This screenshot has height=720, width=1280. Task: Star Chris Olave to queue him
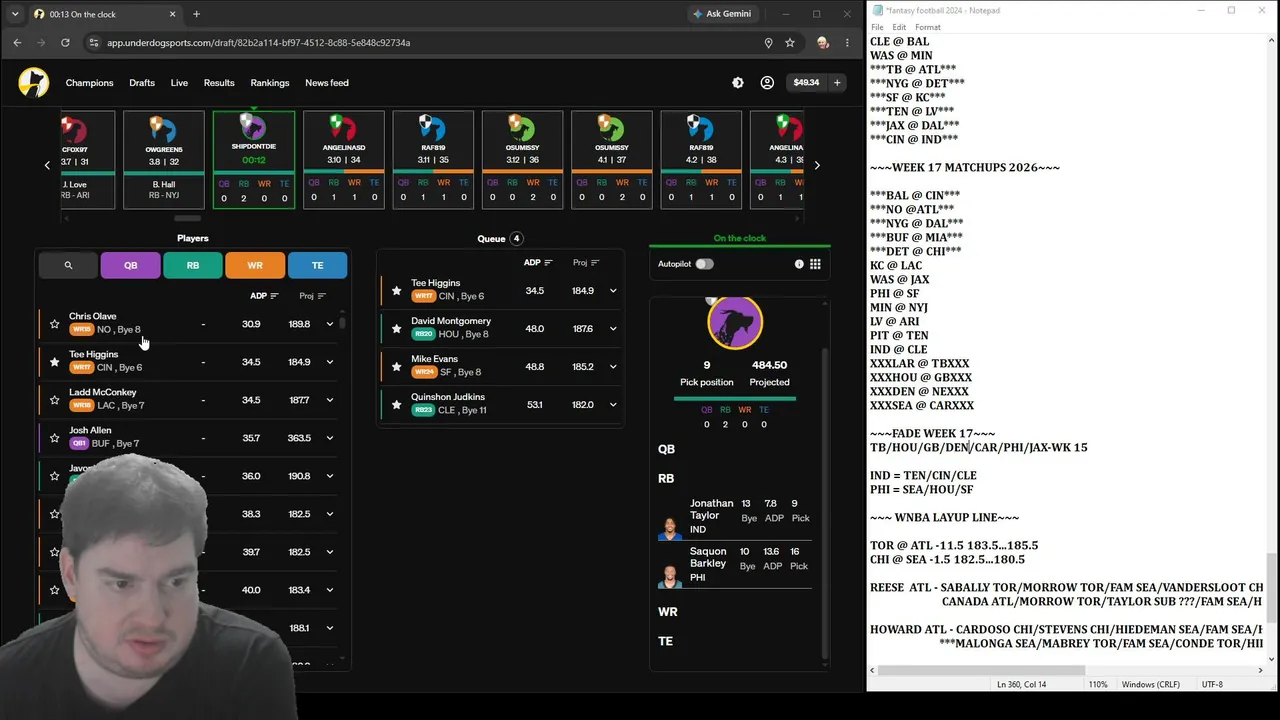tap(54, 324)
